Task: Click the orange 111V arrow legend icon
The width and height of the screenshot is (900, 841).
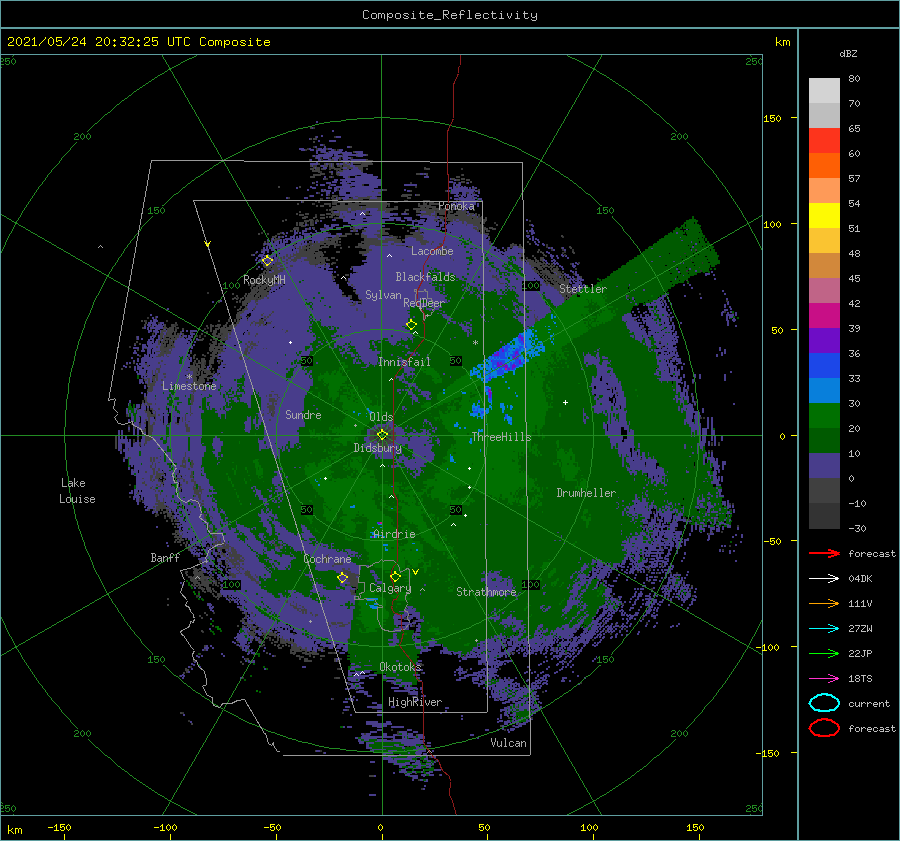Action: [824, 603]
